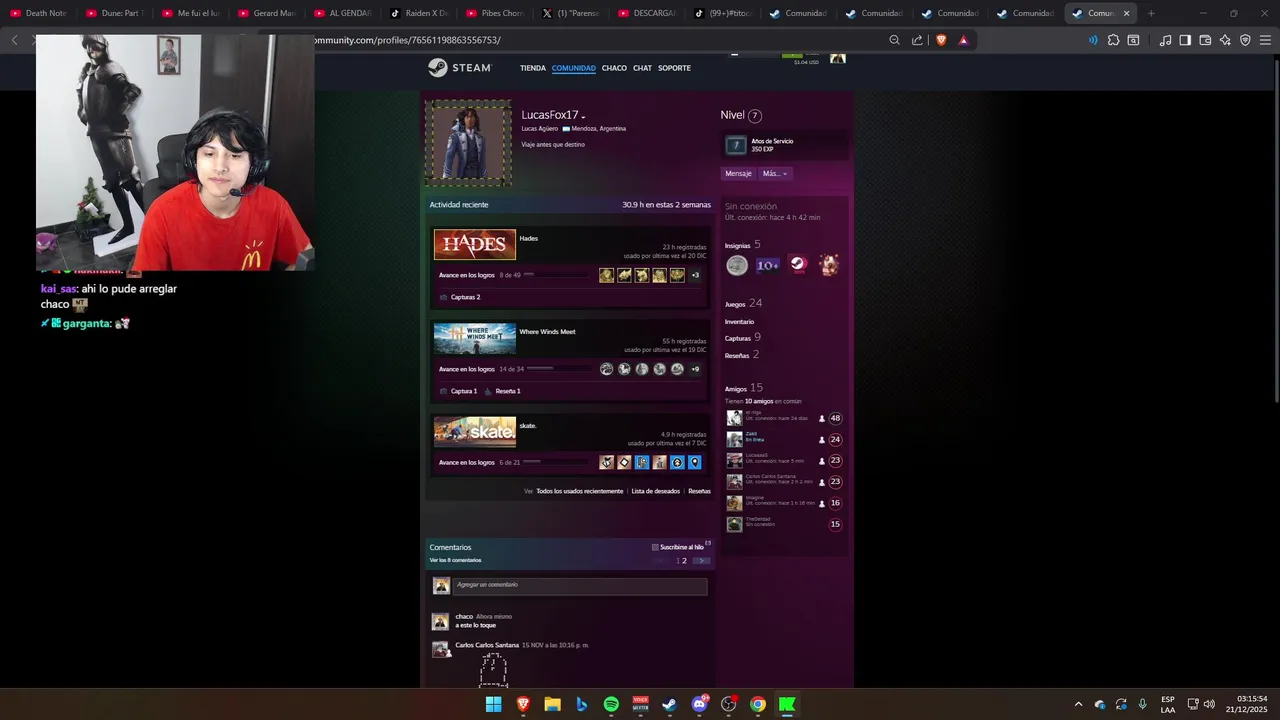The height and width of the screenshot is (720, 1280).
Task: Open the music note playlist icon
Action: (1165, 40)
